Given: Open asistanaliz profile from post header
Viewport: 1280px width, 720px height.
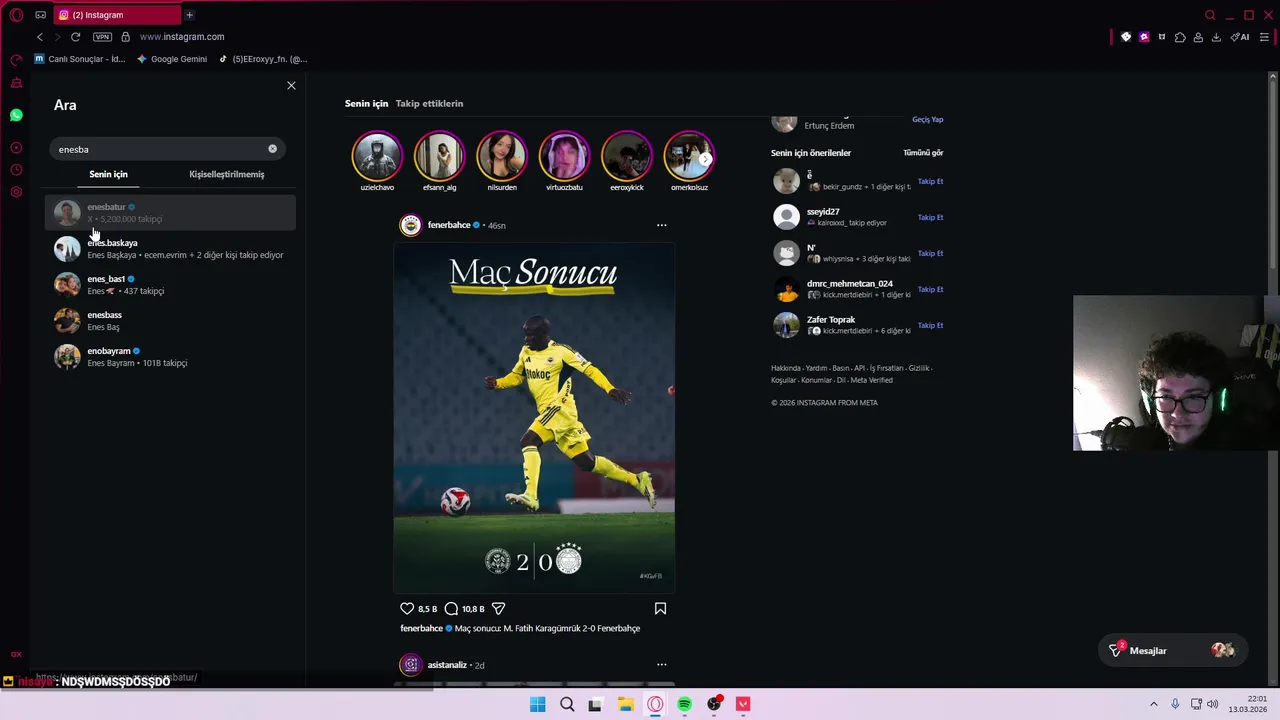Looking at the screenshot, I should click(447, 665).
